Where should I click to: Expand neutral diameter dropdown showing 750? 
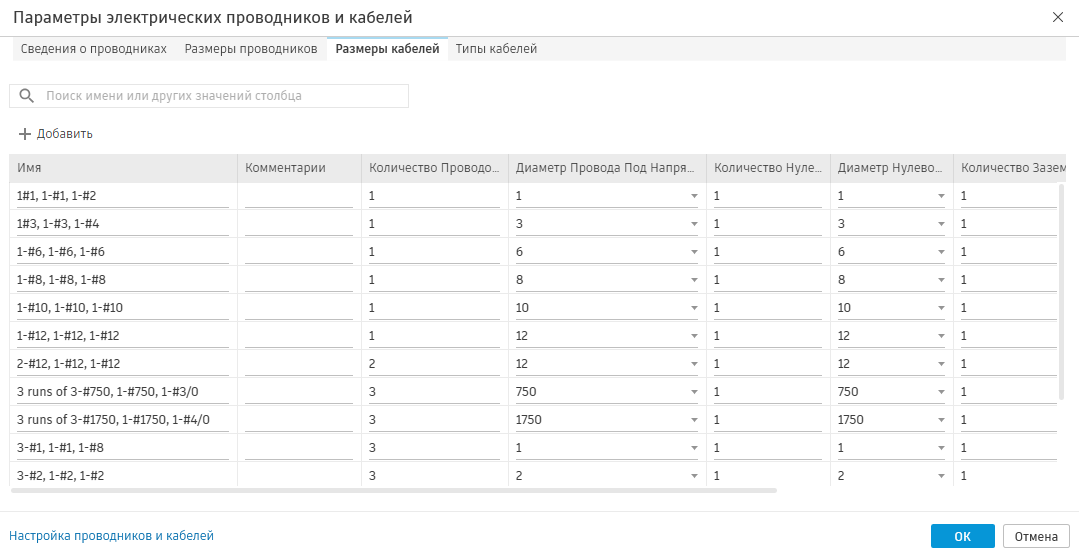pyautogui.click(x=941, y=392)
